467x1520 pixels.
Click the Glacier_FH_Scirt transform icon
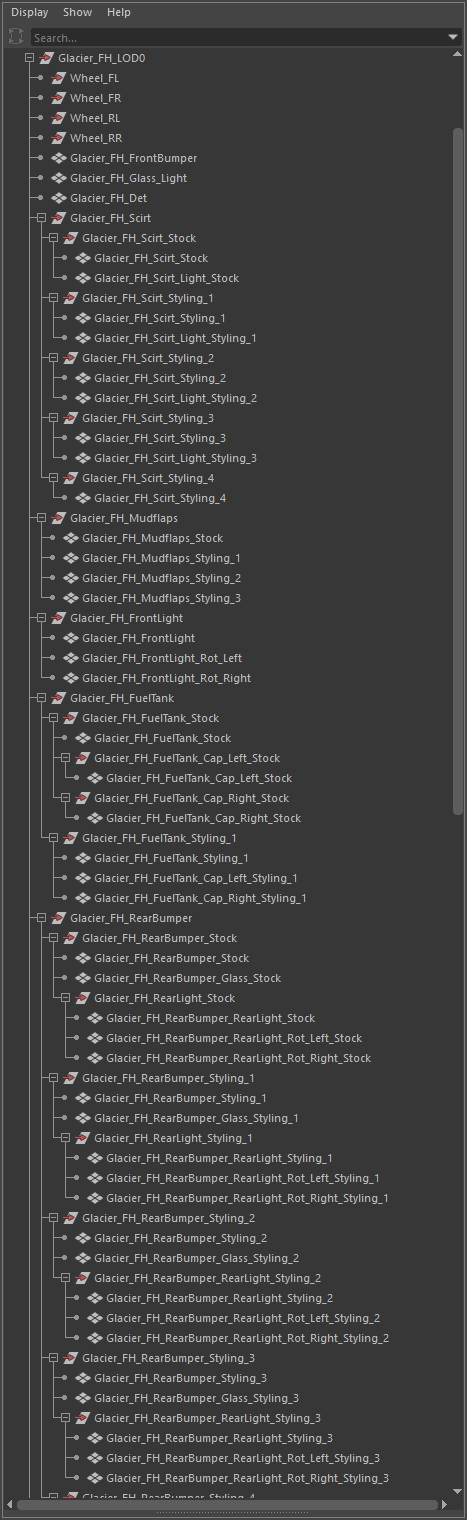(x=58, y=218)
